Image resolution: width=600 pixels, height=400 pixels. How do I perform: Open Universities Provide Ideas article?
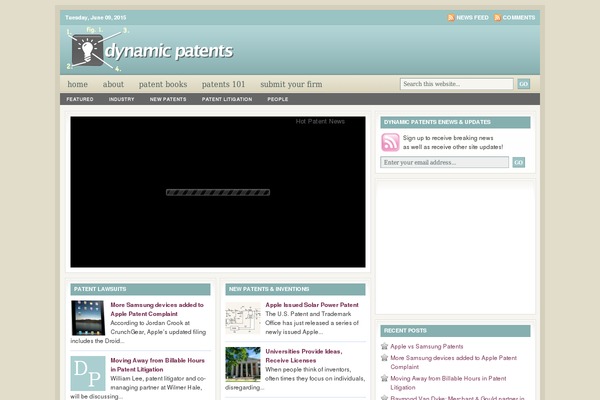tap(304, 356)
